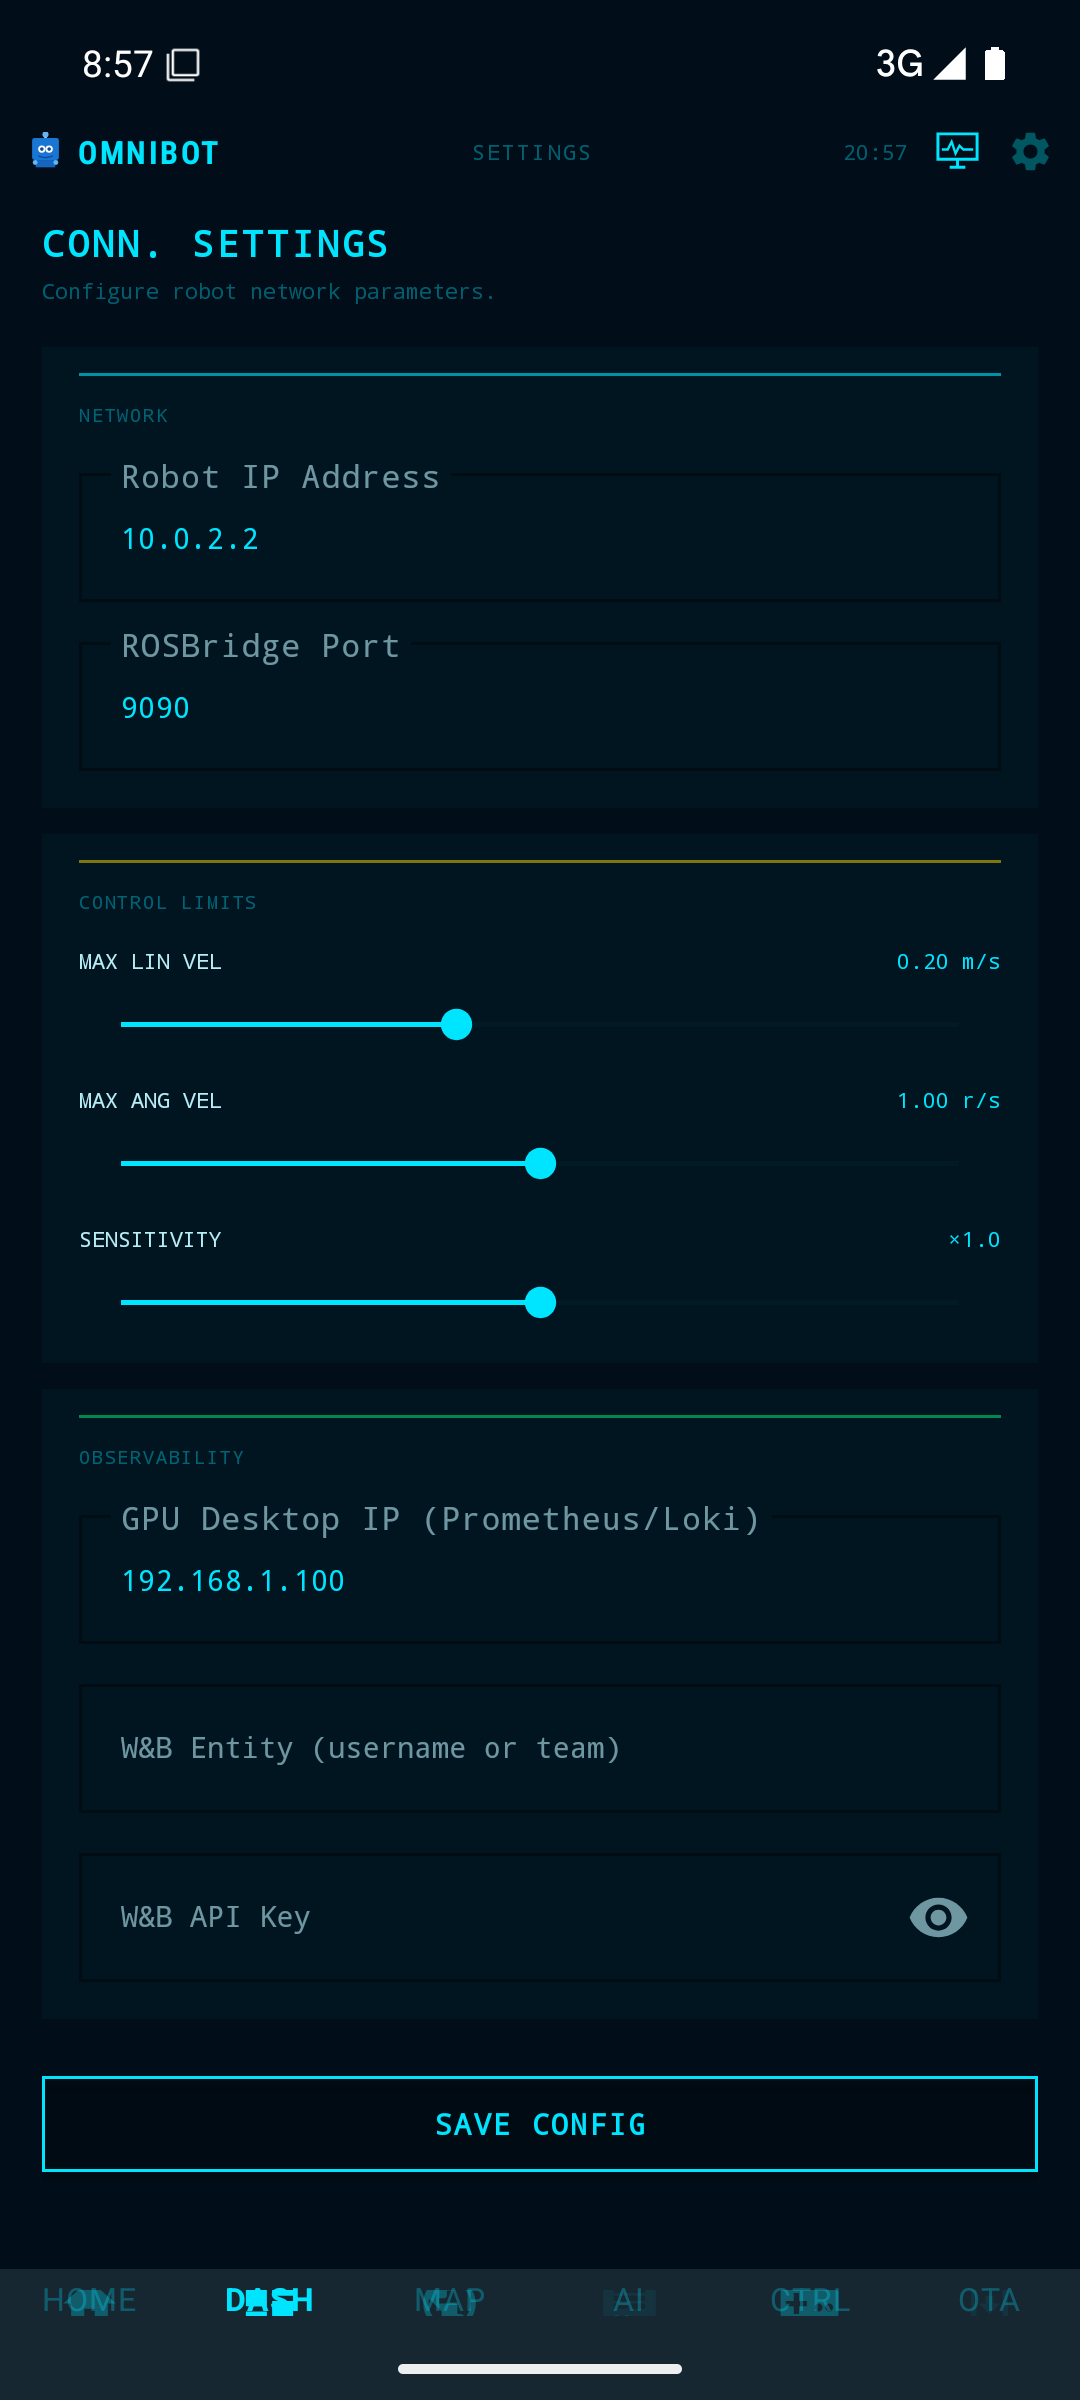The width and height of the screenshot is (1080, 2400).
Task: Tap the screenshot notification icon in status bar
Action: [x=183, y=65]
